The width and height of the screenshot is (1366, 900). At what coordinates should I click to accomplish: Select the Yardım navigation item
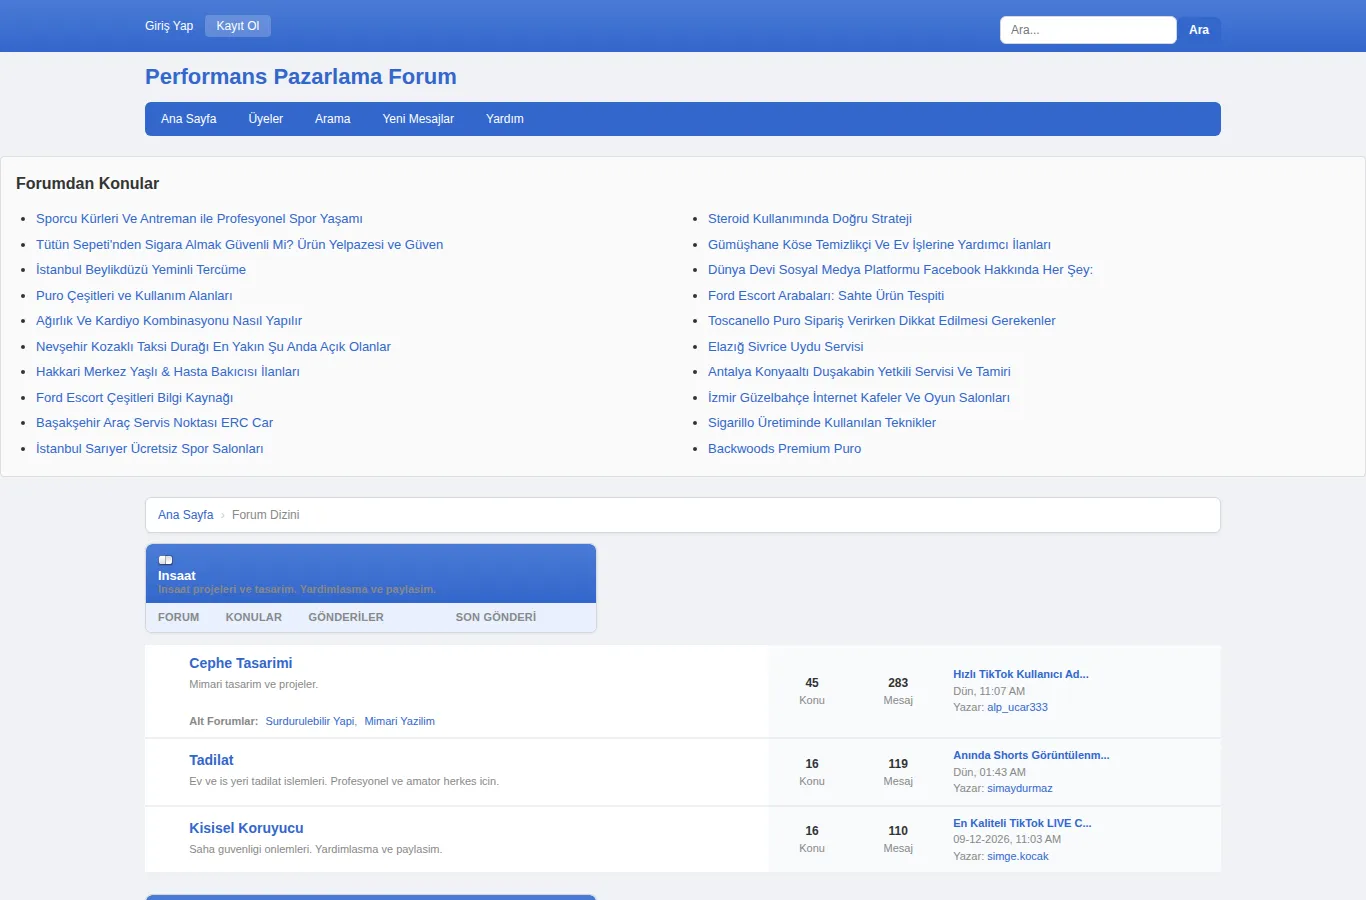(x=505, y=119)
